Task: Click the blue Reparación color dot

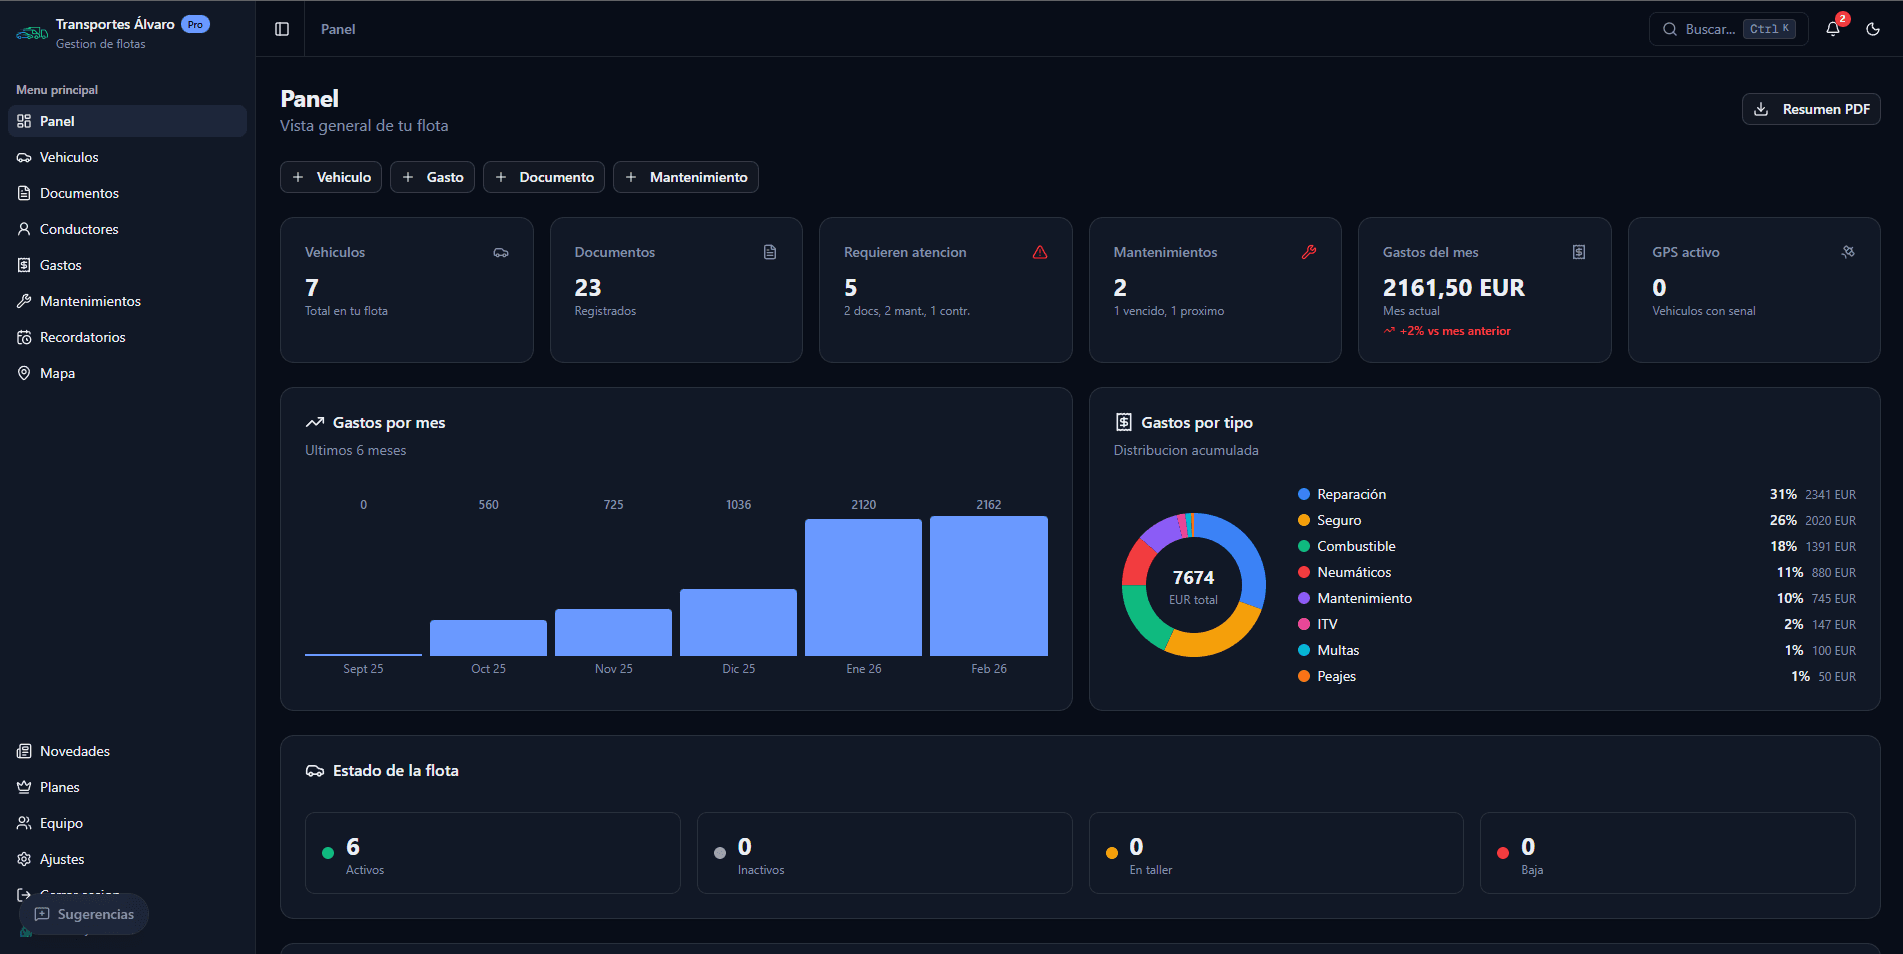Action: point(1303,493)
